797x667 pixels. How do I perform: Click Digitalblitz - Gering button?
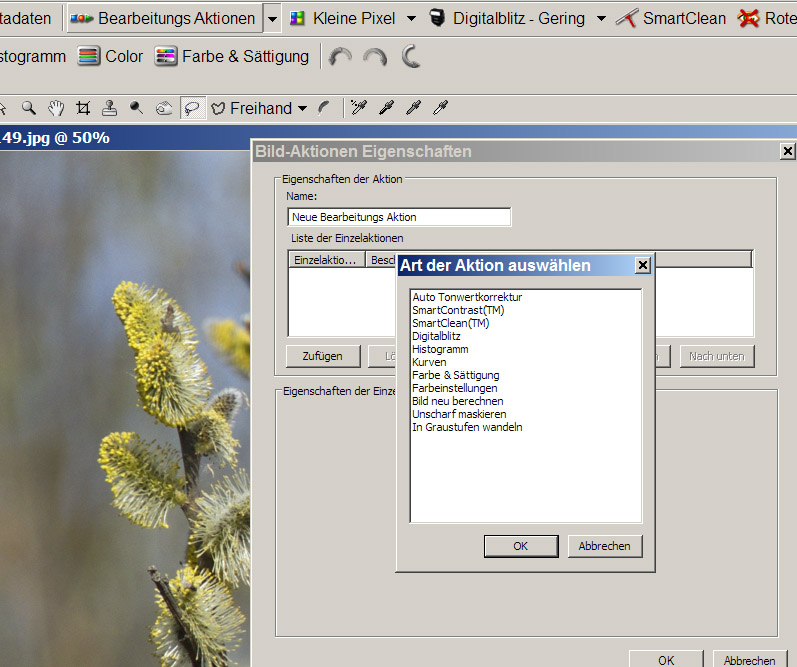507,18
